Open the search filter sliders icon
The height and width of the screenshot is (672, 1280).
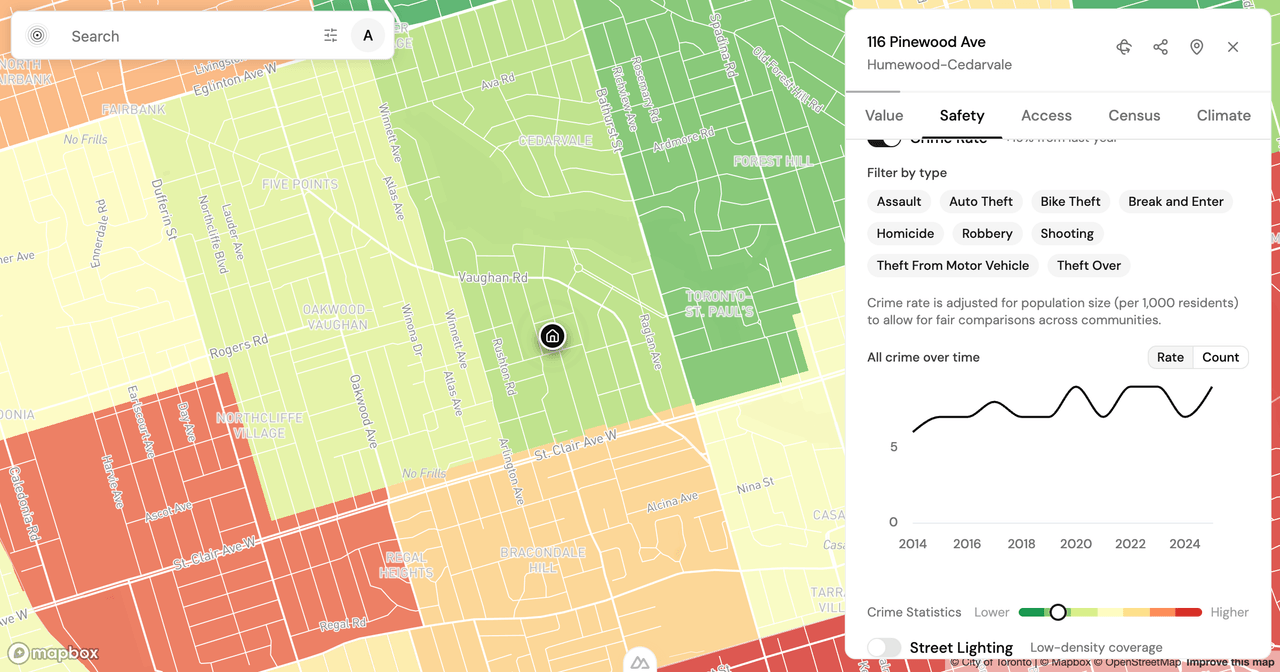[x=331, y=36]
